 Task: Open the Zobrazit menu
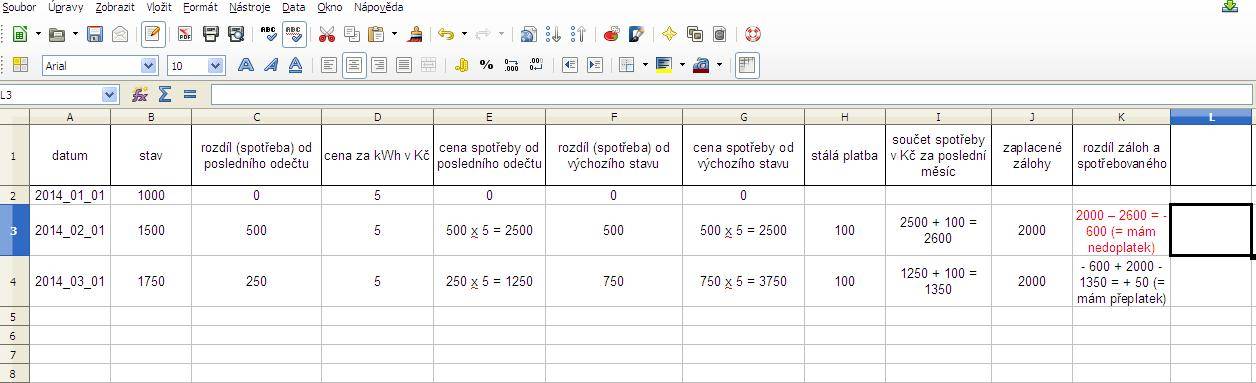click(x=115, y=7)
